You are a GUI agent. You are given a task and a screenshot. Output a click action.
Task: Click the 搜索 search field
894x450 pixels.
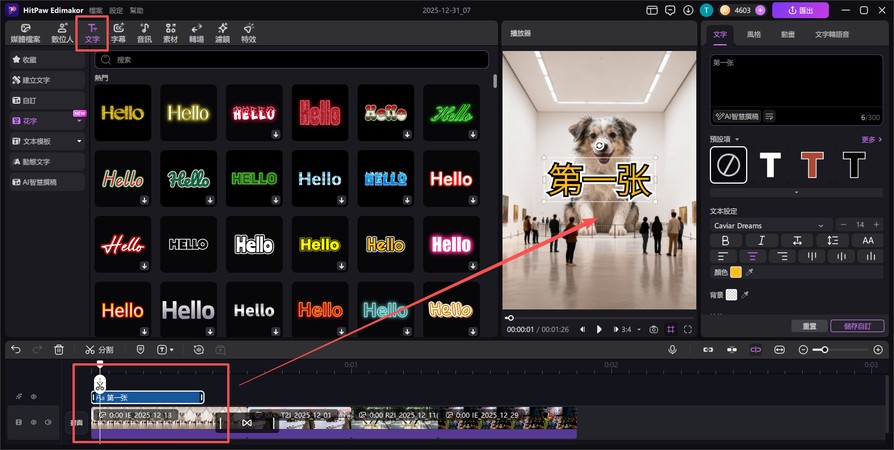coord(291,60)
